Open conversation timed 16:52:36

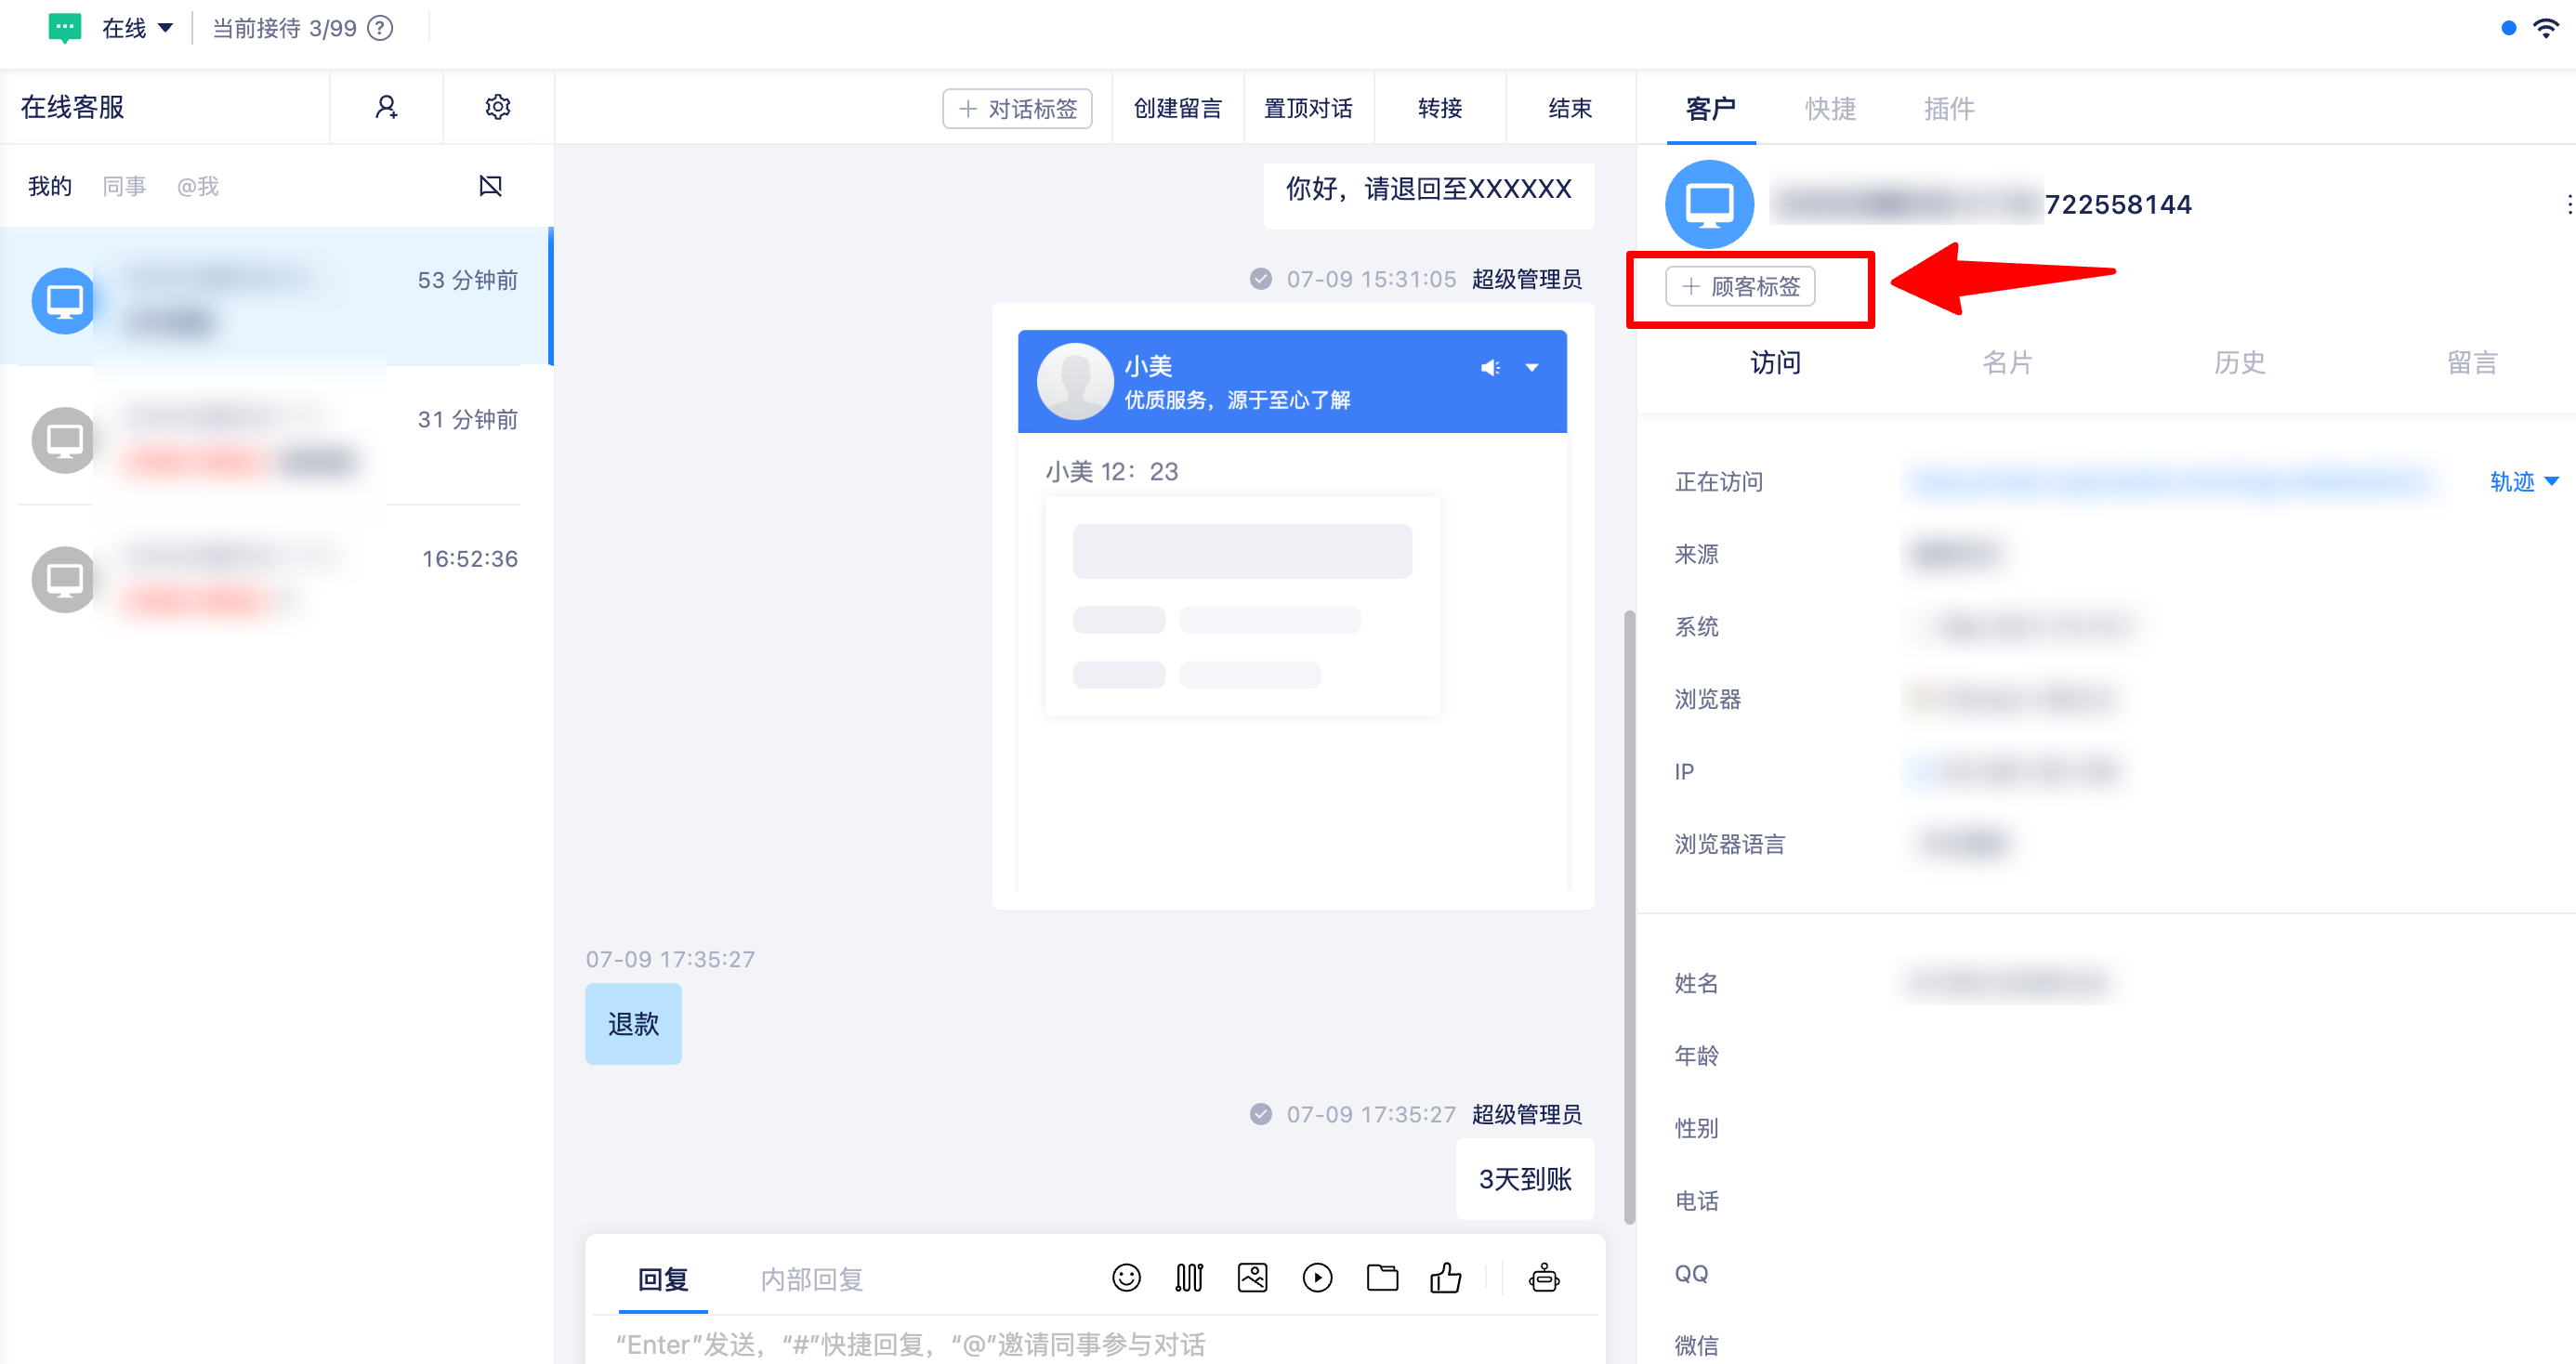tap(276, 575)
